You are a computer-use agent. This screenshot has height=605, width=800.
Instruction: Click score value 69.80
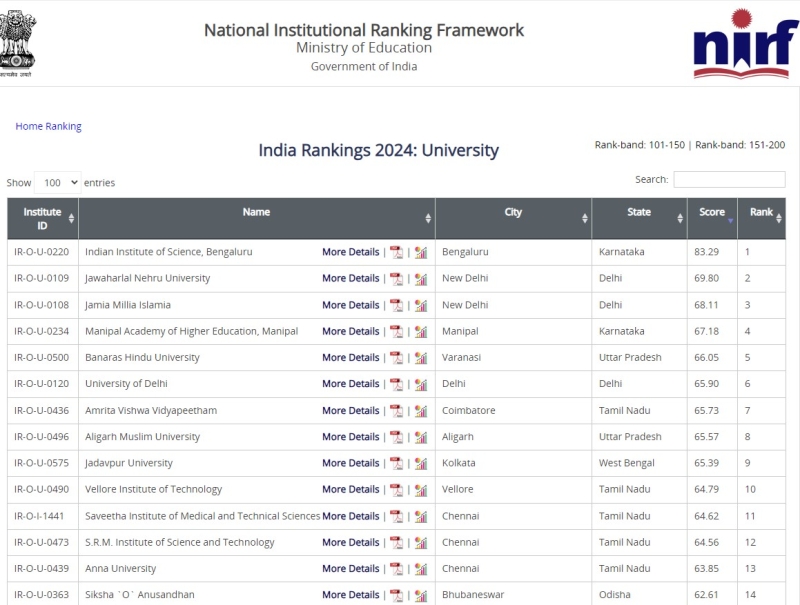click(707, 279)
